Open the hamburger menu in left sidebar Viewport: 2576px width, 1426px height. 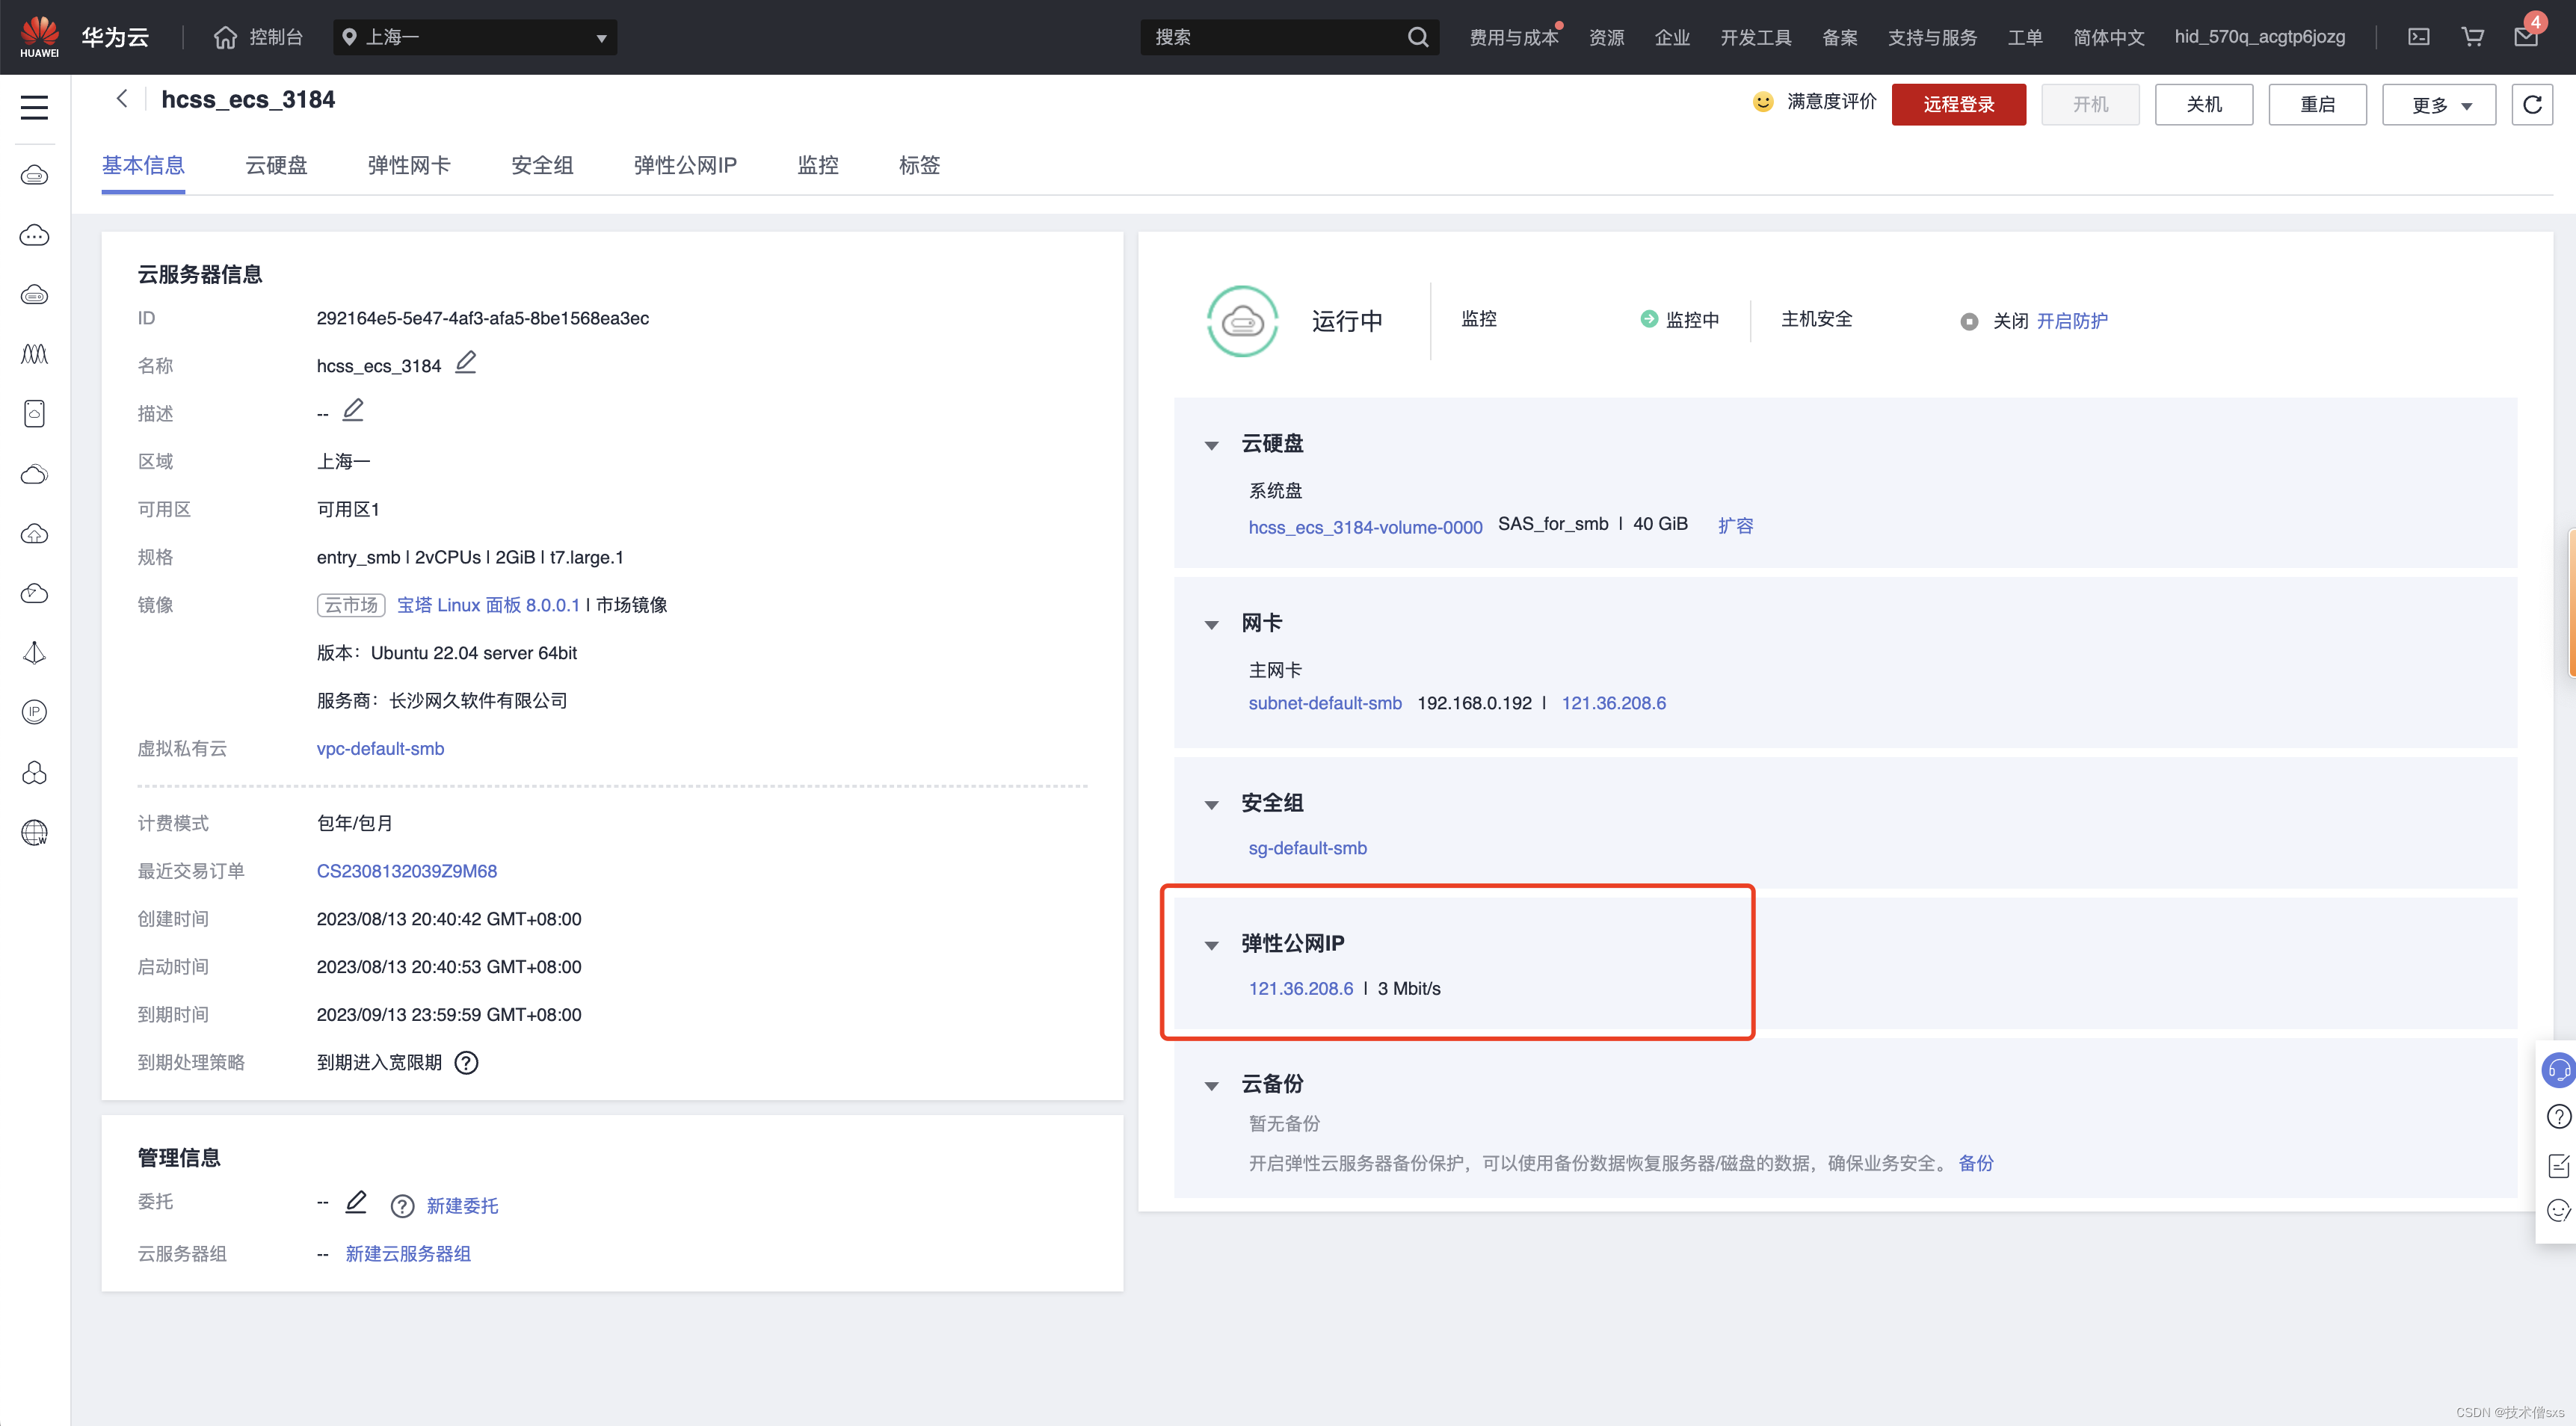click(x=35, y=107)
